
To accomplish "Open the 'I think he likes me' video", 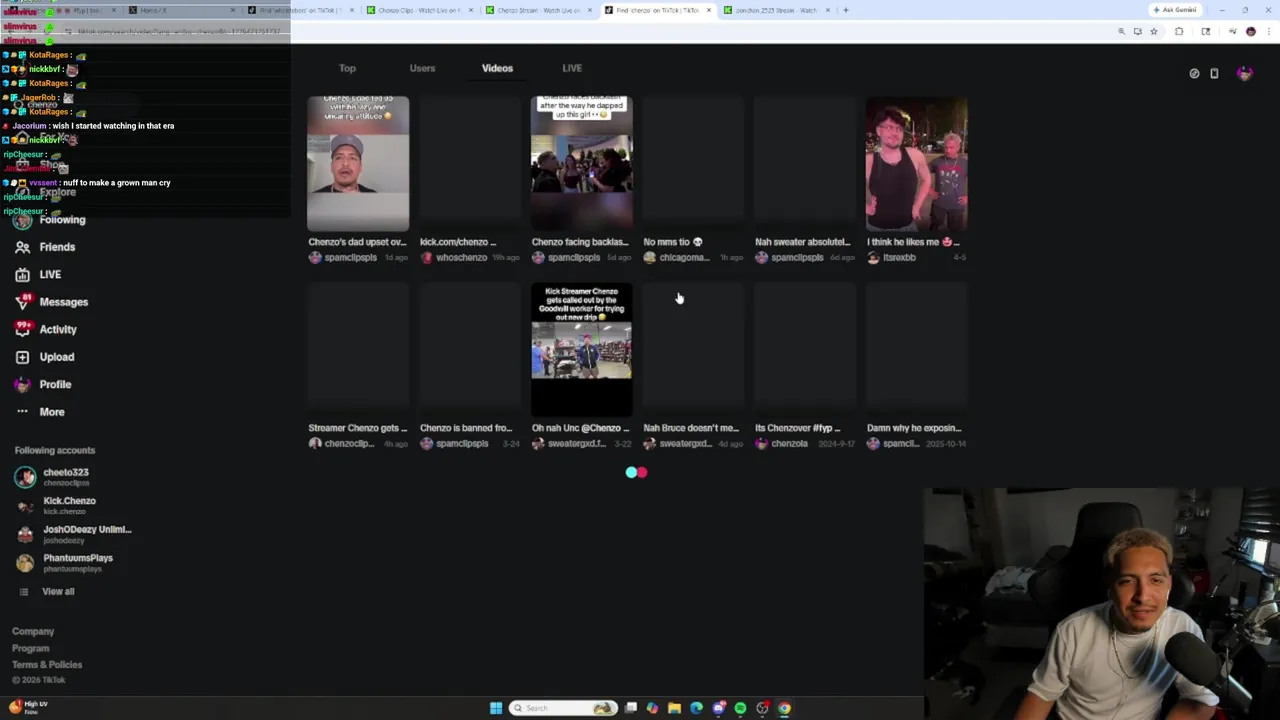I will 916,163.
